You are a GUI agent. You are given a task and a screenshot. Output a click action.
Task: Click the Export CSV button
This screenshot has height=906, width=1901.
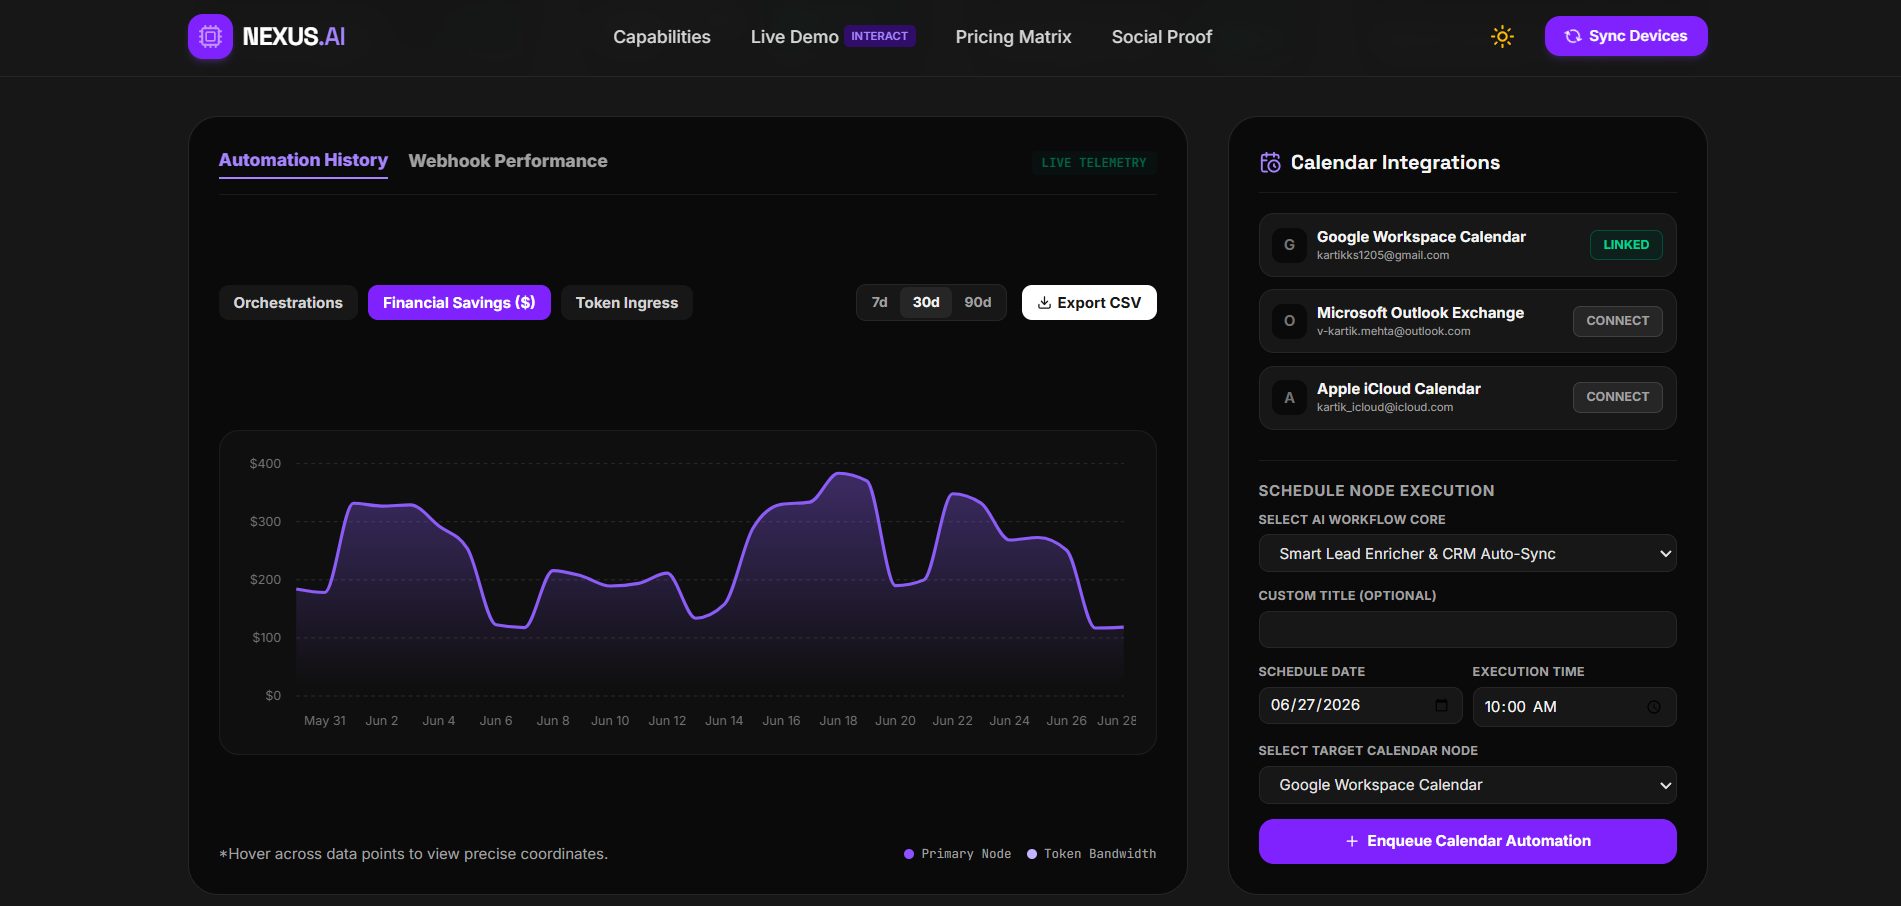[1089, 303]
